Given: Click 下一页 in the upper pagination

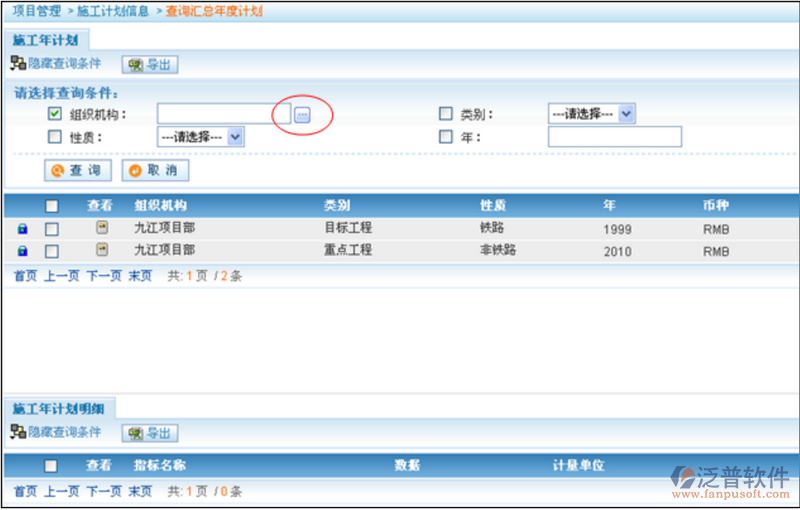Looking at the screenshot, I should pyautogui.click(x=104, y=276).
